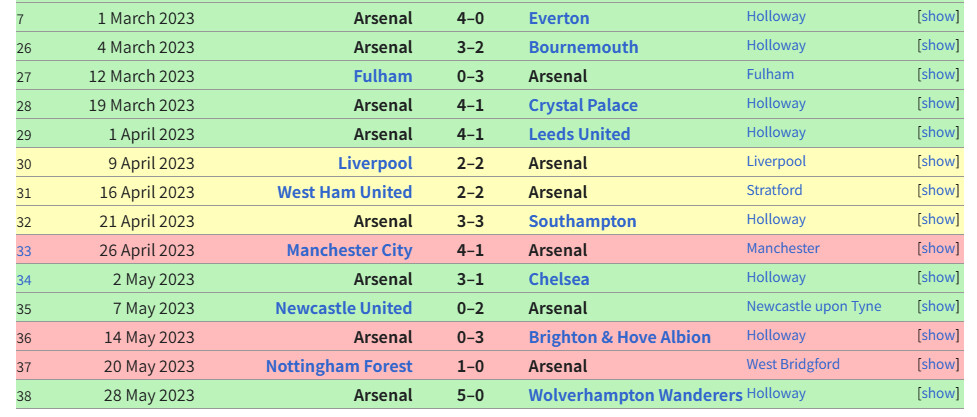The image size is (977, 417).
Task: Expand the Nottingham Forest match details
Action: tap(939, 364)
